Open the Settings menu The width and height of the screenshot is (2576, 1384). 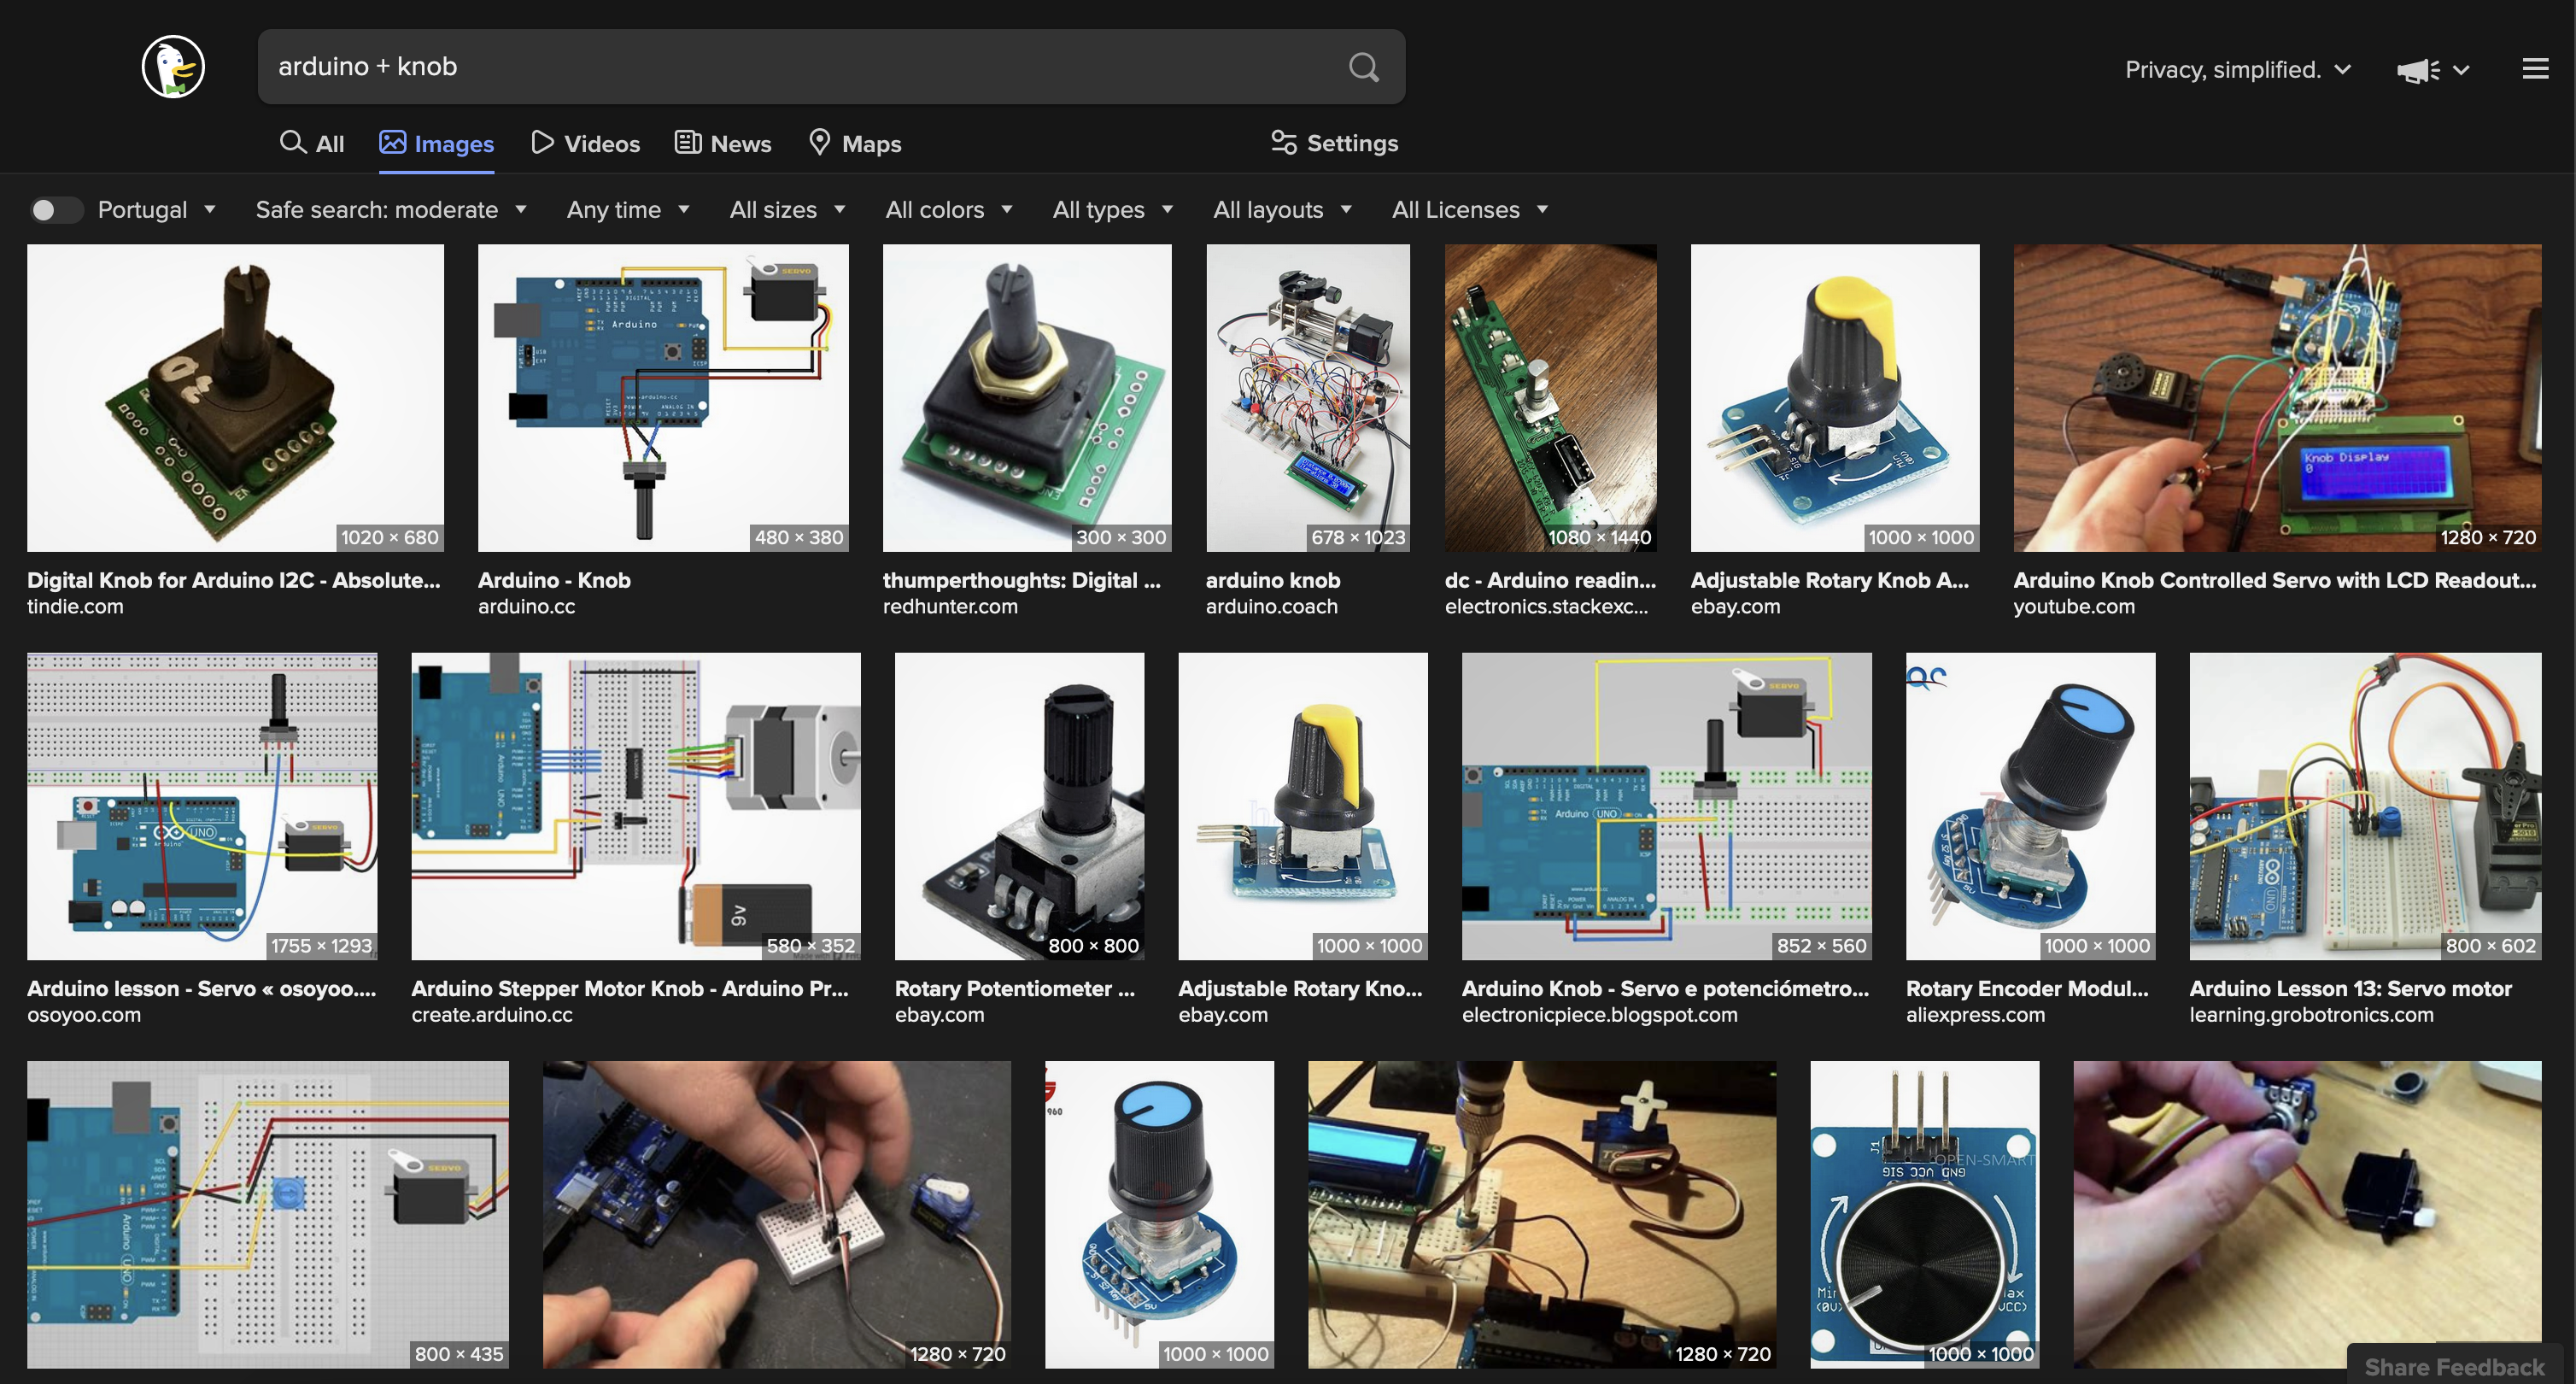tap(1334, 143)
